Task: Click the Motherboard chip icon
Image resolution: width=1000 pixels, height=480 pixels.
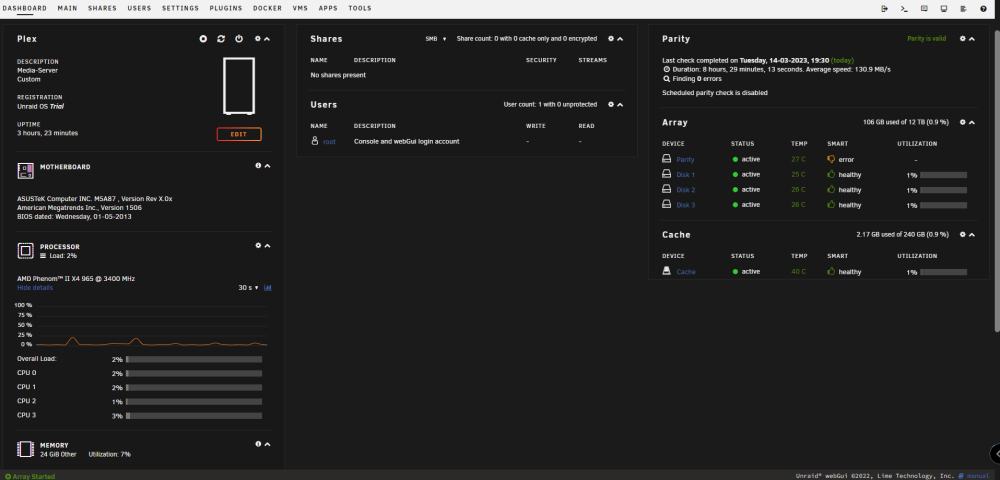Action: 25,170
